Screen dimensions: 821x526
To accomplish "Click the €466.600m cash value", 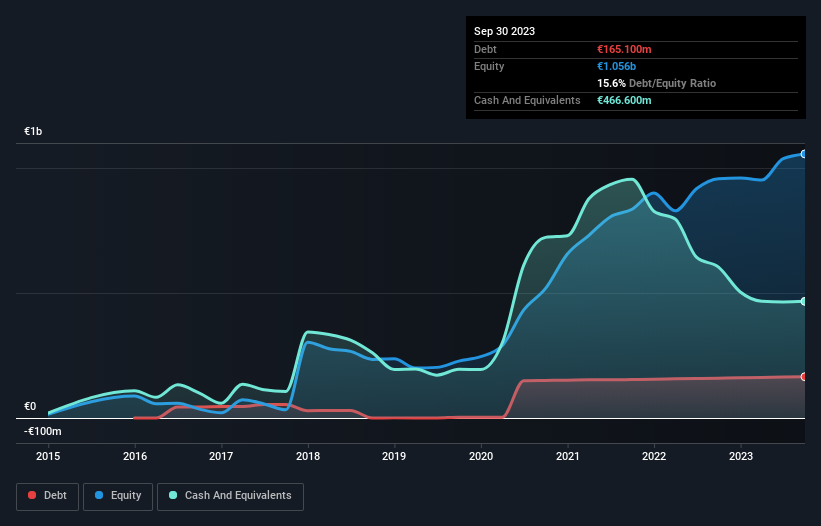I will click(624, 100).
